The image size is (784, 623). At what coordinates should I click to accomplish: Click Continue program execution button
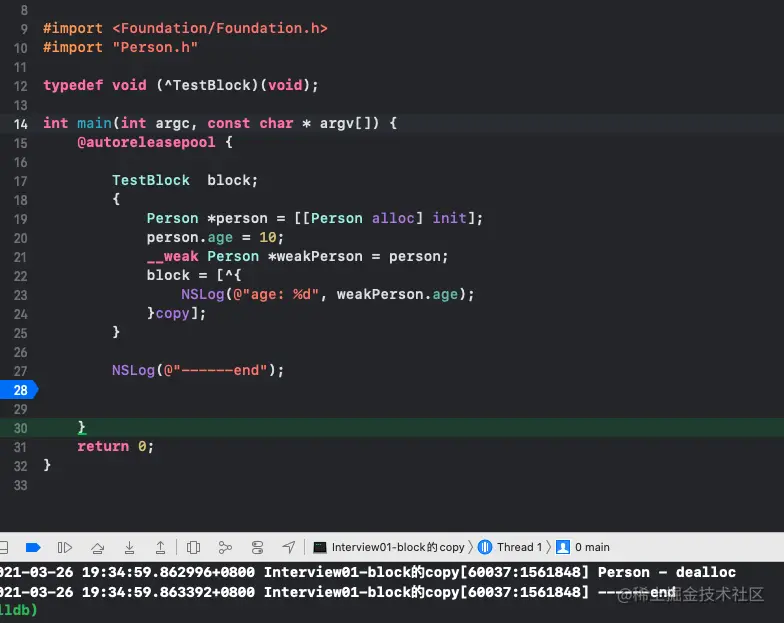(64, 548)
